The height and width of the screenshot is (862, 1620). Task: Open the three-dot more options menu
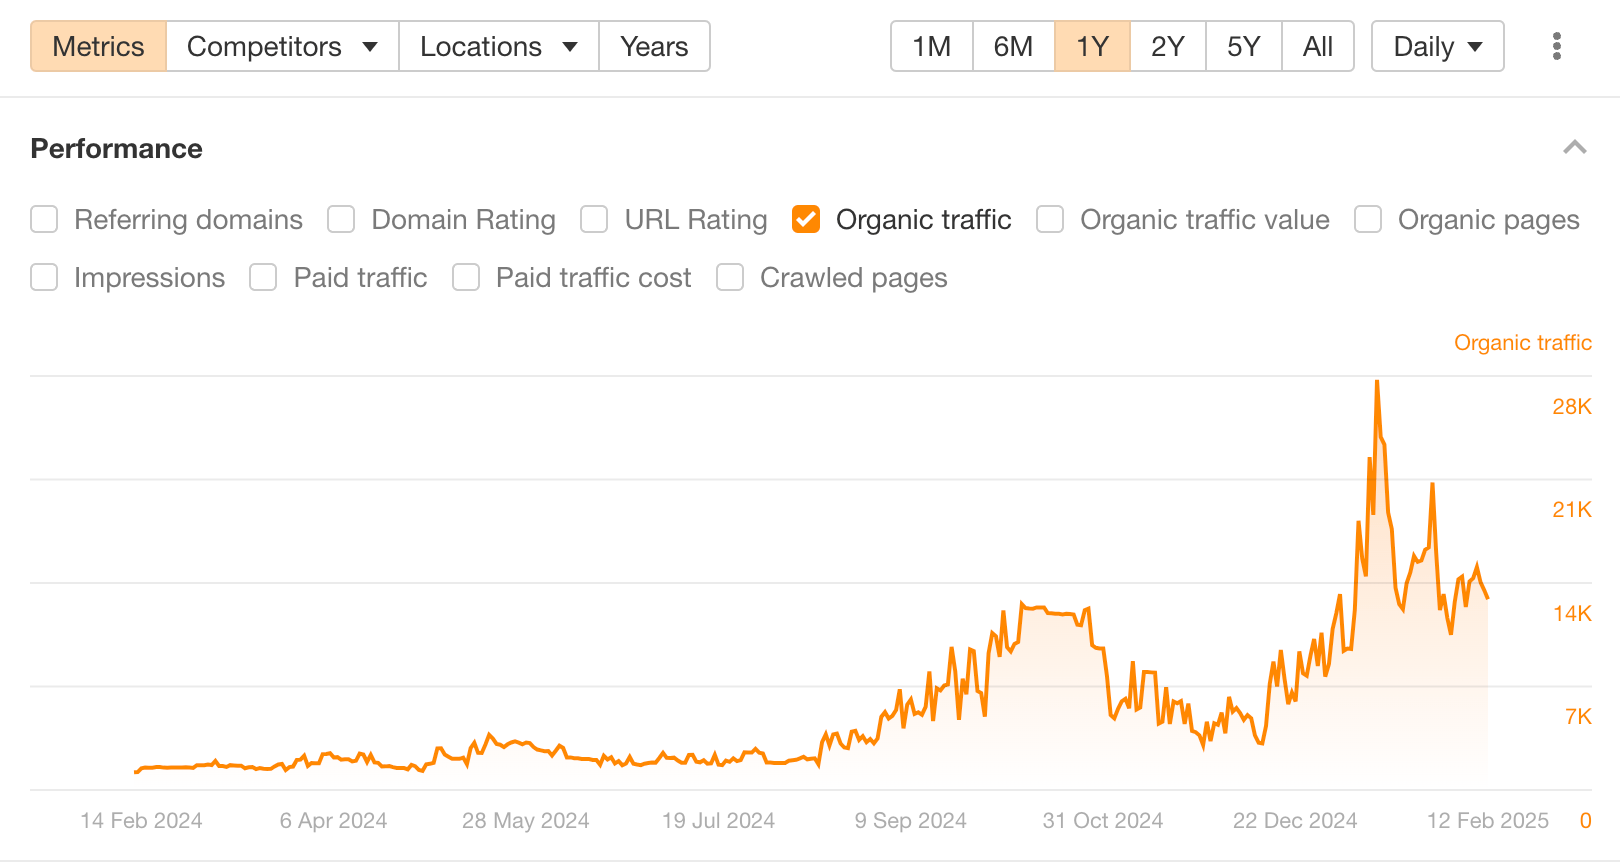(1556, 46)
